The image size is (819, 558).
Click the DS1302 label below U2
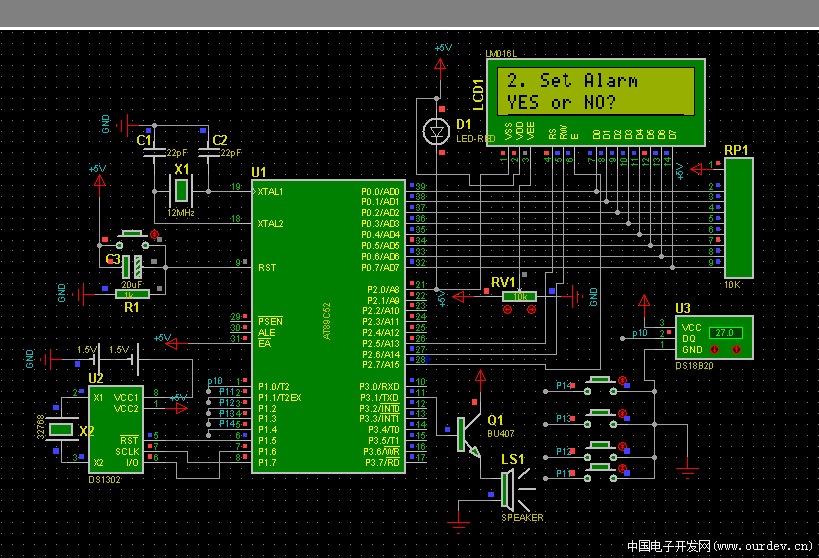(104, 479)
